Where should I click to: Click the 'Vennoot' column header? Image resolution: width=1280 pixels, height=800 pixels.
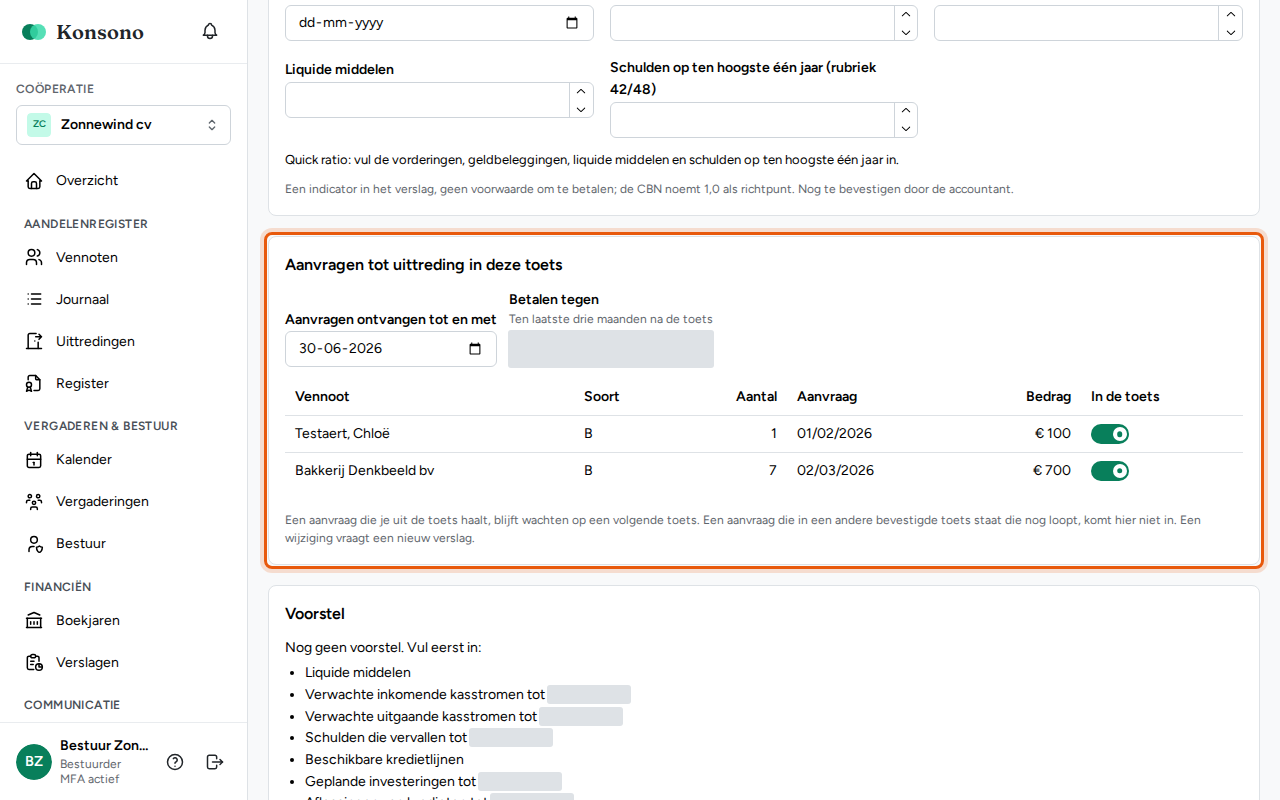pos(322,397)
